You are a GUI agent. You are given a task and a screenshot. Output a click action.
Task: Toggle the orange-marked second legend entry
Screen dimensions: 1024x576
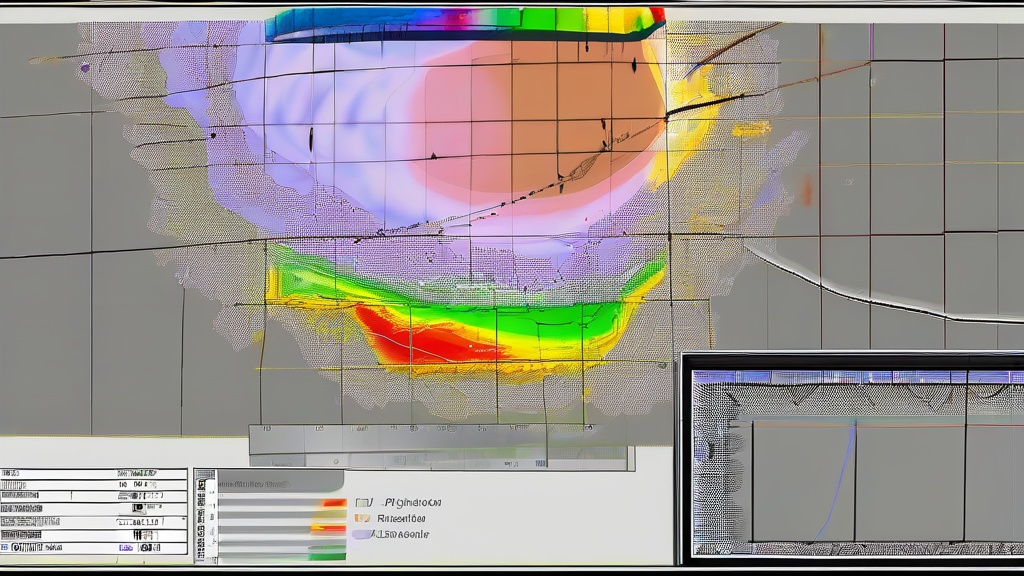pyautogui.click(x=362, y=519)
